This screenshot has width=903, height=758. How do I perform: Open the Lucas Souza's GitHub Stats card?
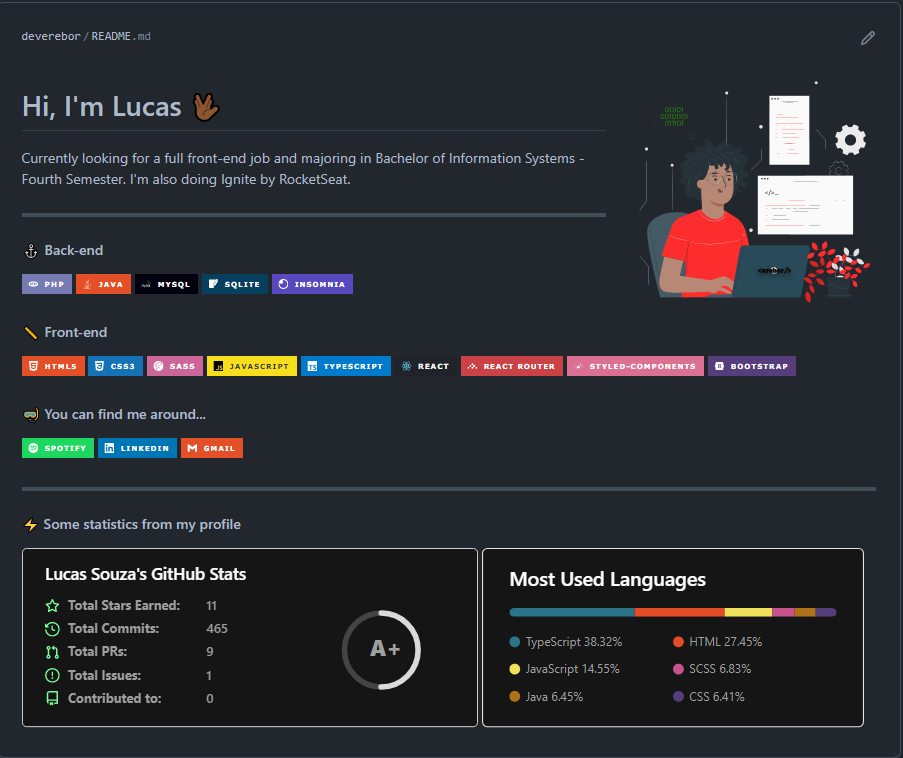tap(250, 637)
